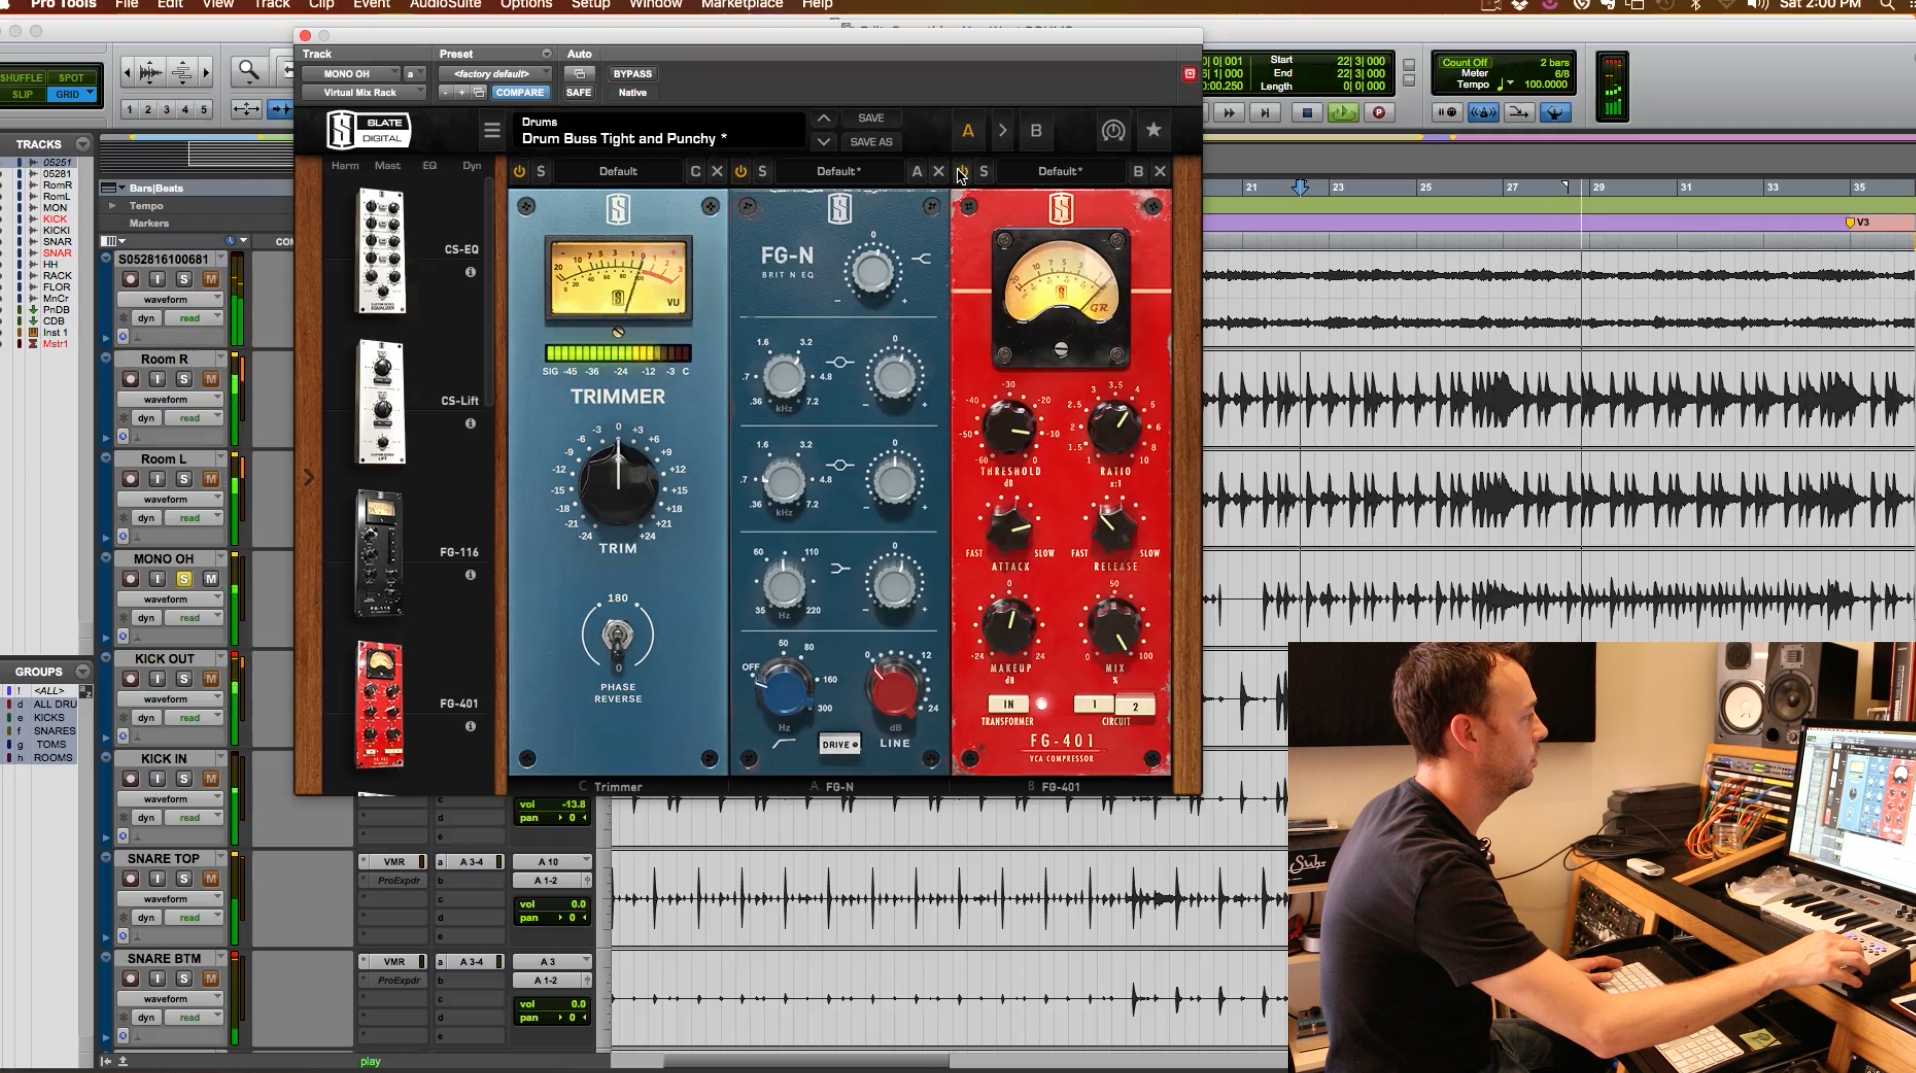Click the SAVE AS preset button
The image size is (1916, 1073).
pos(870,142)
